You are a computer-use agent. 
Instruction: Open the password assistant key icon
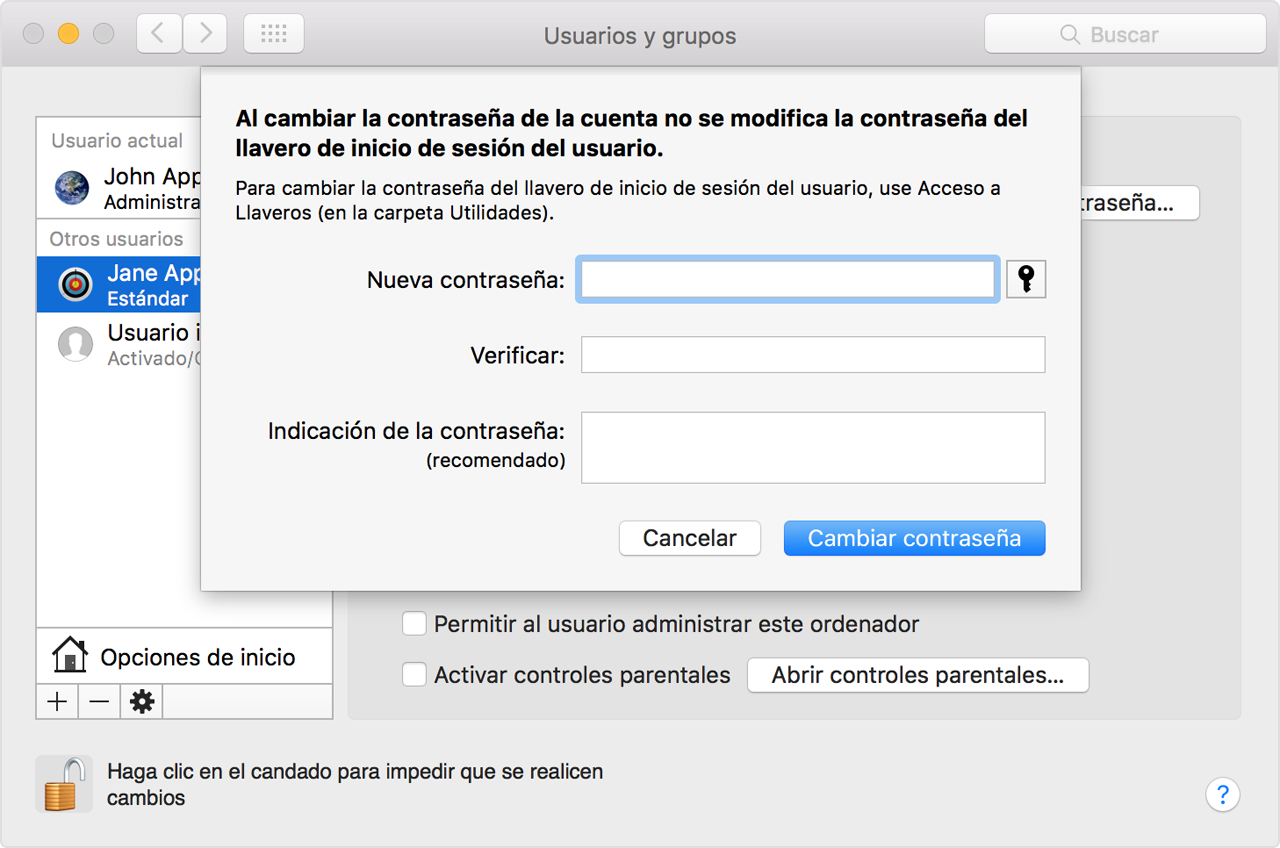tap(1026, 280)
